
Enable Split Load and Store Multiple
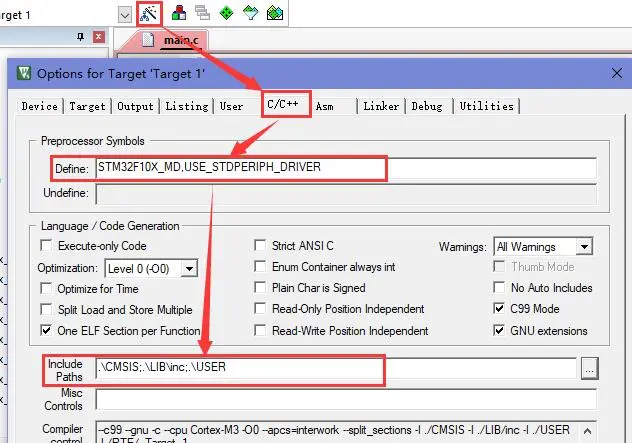pos(46,309)
